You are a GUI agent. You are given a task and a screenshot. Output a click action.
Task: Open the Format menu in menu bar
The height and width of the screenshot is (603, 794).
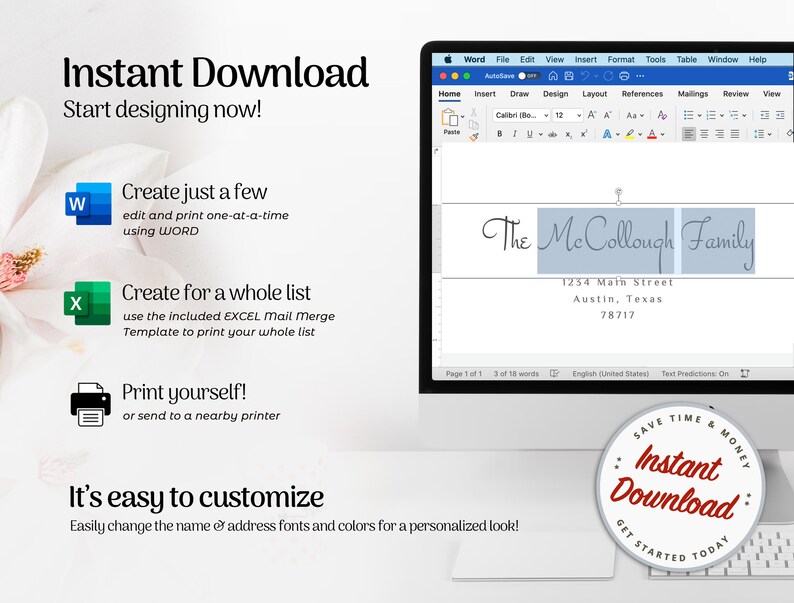tap(621, 59)
